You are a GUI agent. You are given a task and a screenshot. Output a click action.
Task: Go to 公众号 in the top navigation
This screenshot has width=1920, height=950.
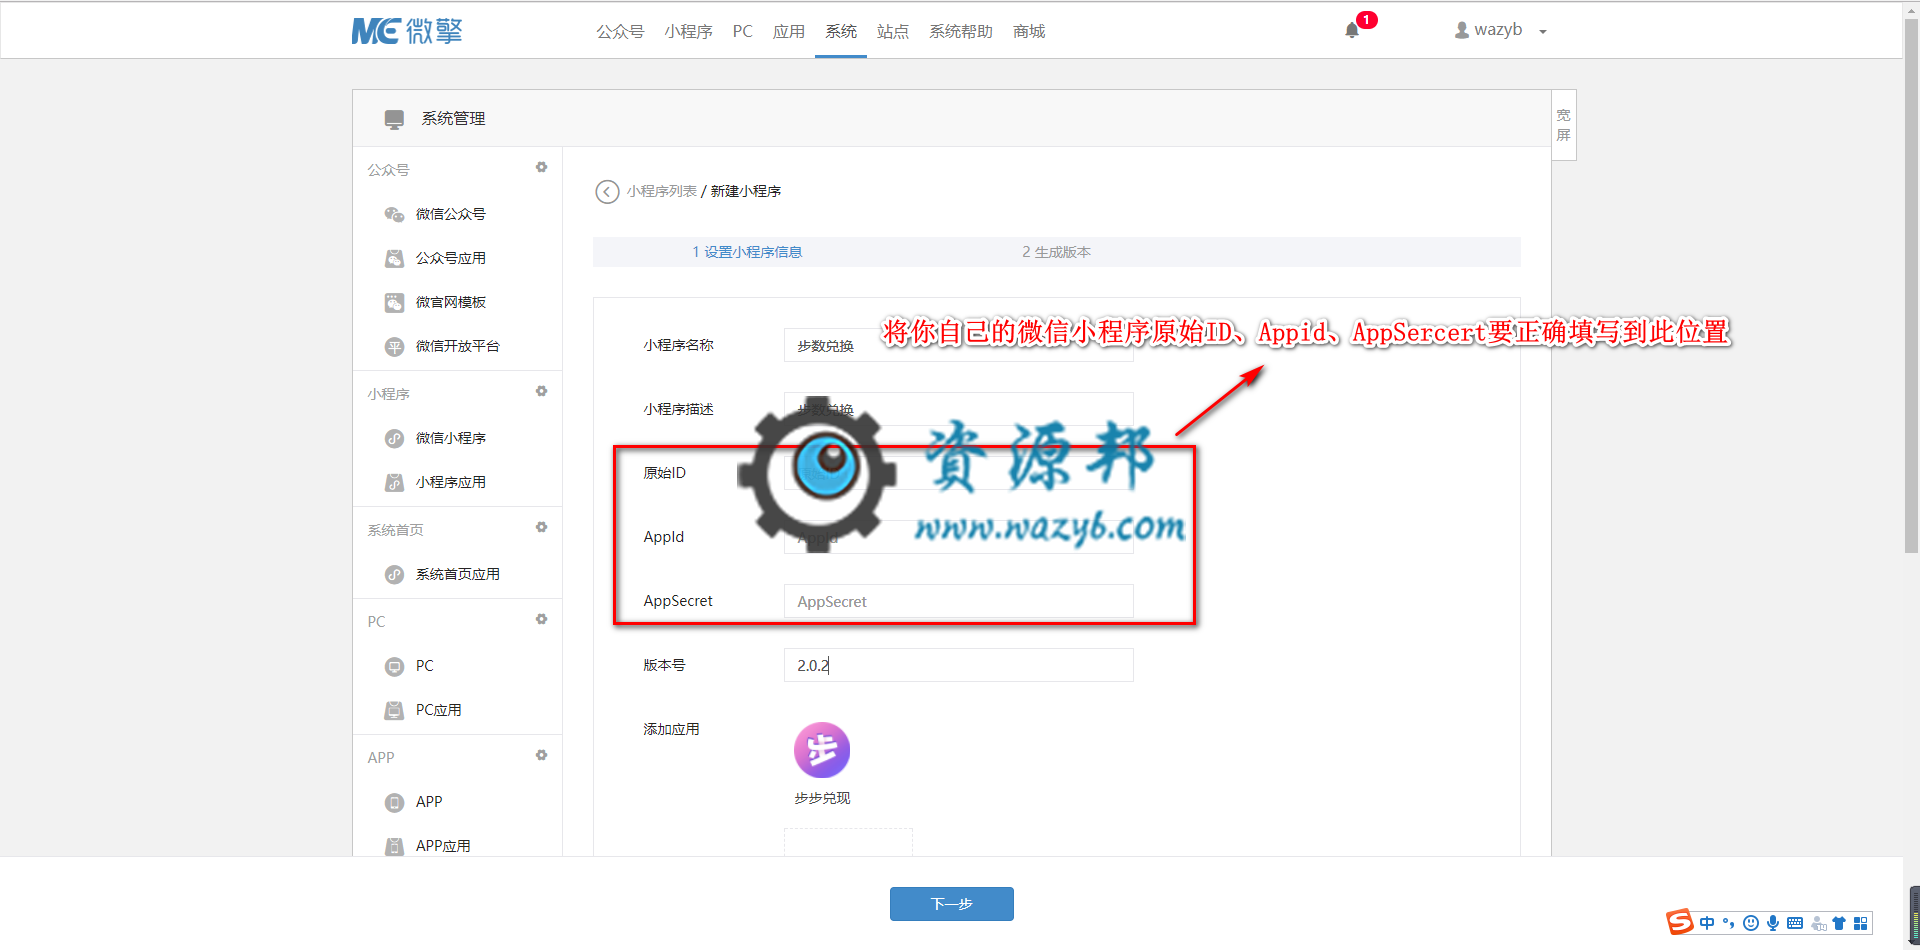pyautogui.click(x=620, y=32)
